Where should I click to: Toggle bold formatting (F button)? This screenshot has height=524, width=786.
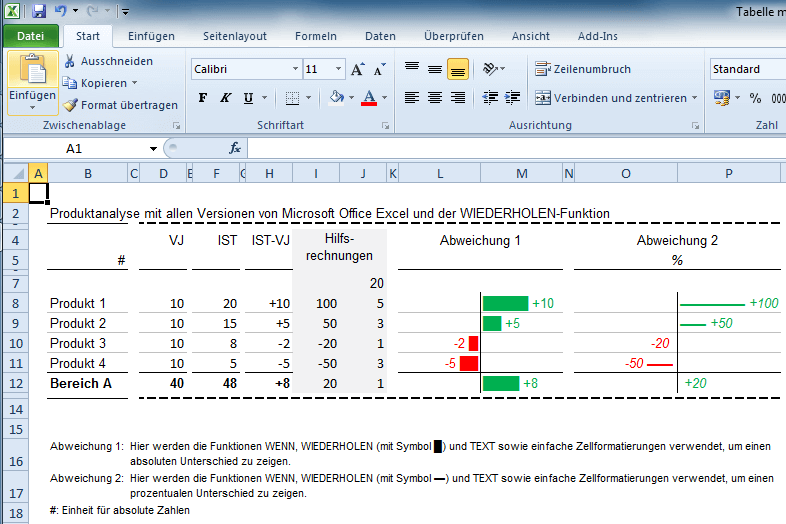tap(203, 98)
